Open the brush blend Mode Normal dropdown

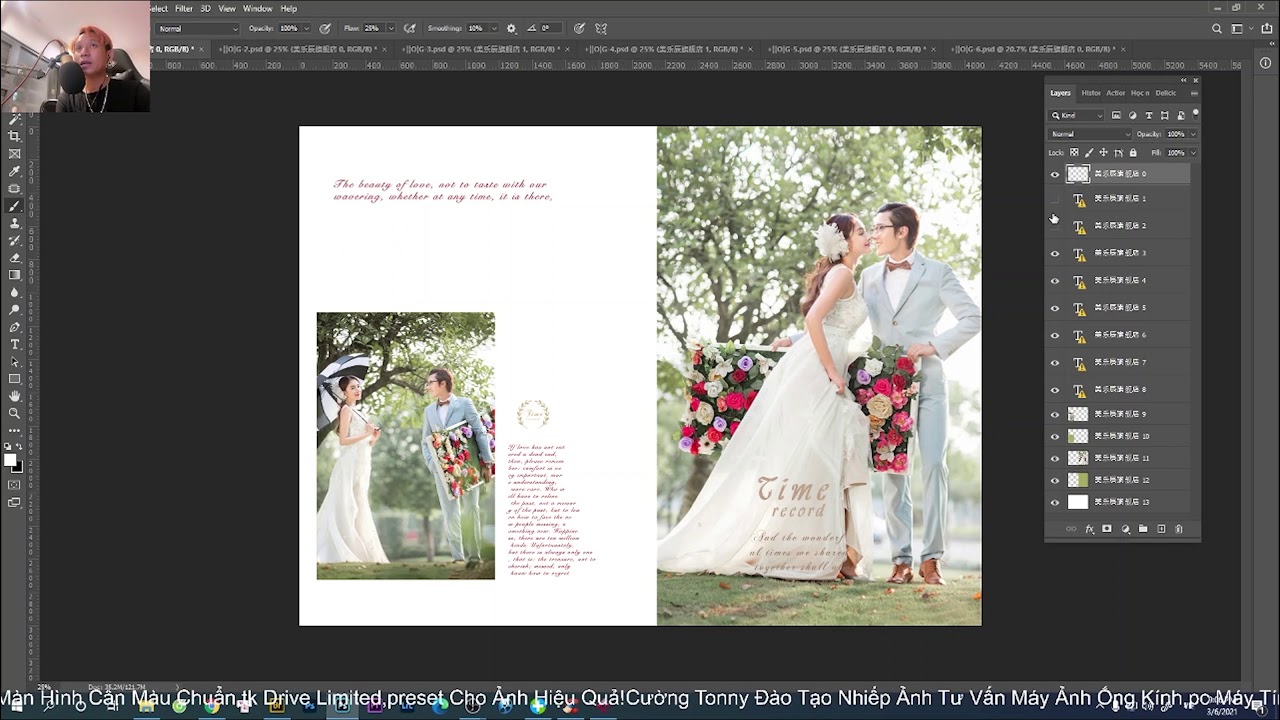point(198,29)
